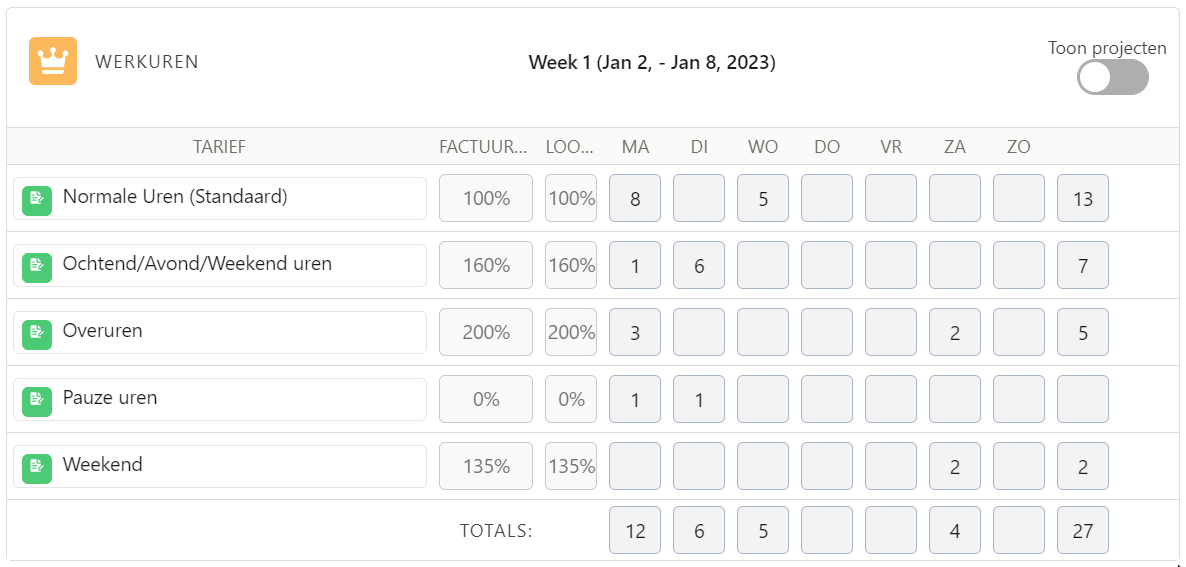Click Pauze uren Tuesday hours field
The width and height of the screenshot is (1186, 567).
[x=699, y=399]
